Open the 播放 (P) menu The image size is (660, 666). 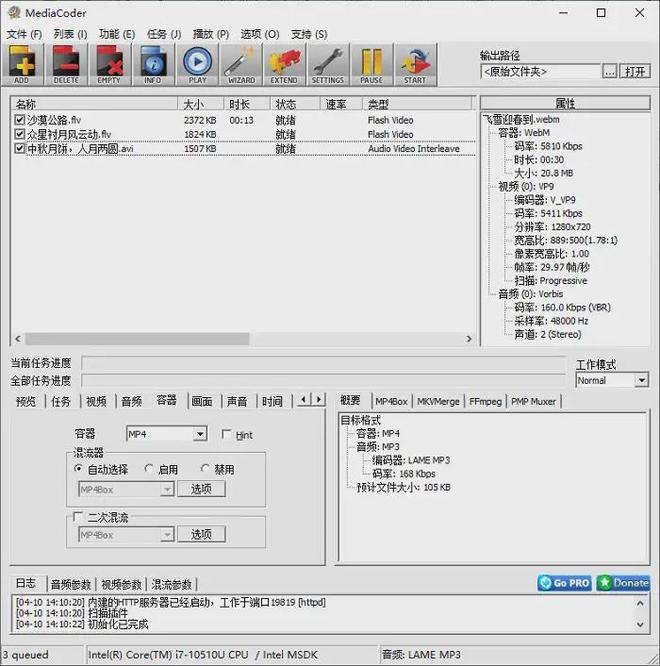click(211, 34)
